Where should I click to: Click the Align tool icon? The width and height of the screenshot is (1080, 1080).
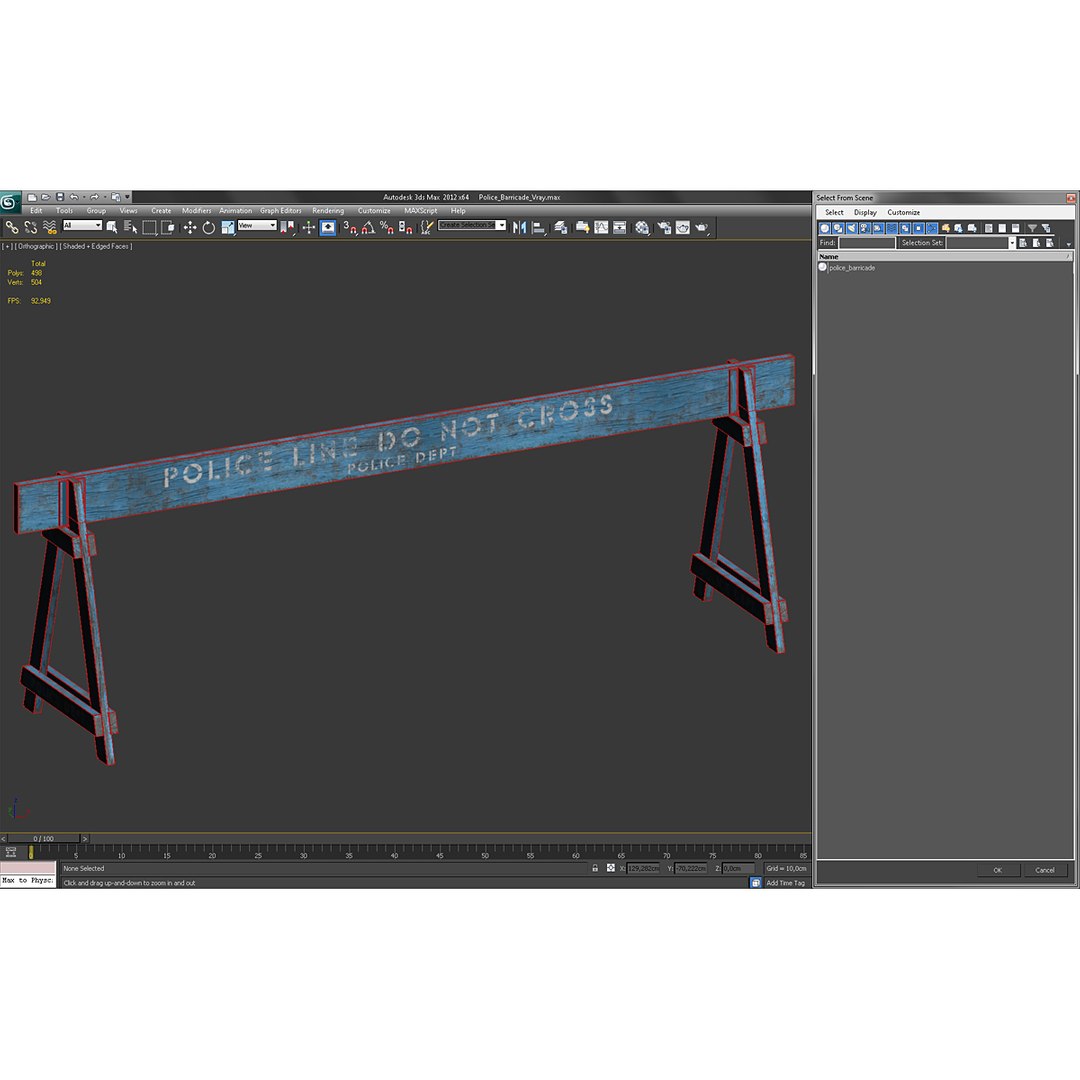(539, 227)
